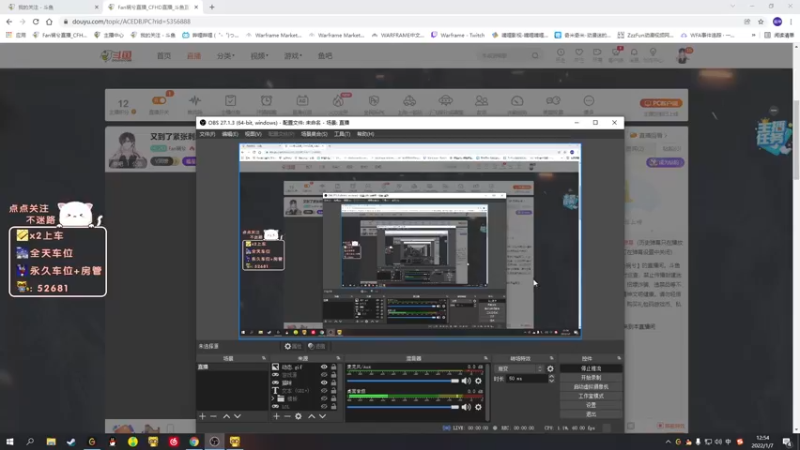Open the 视频 dropdown on Douyu
The width and height of the screenshot is (800, 450).
[259, 56]
